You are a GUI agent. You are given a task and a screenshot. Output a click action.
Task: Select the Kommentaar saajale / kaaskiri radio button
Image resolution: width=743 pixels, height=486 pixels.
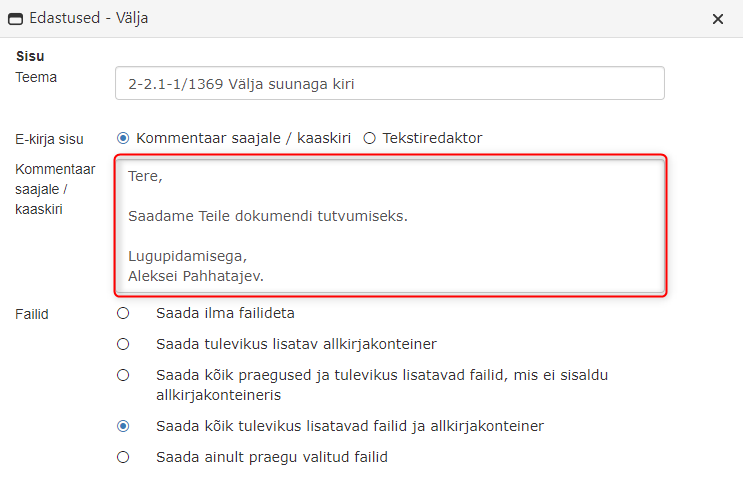tap(123, 138)
